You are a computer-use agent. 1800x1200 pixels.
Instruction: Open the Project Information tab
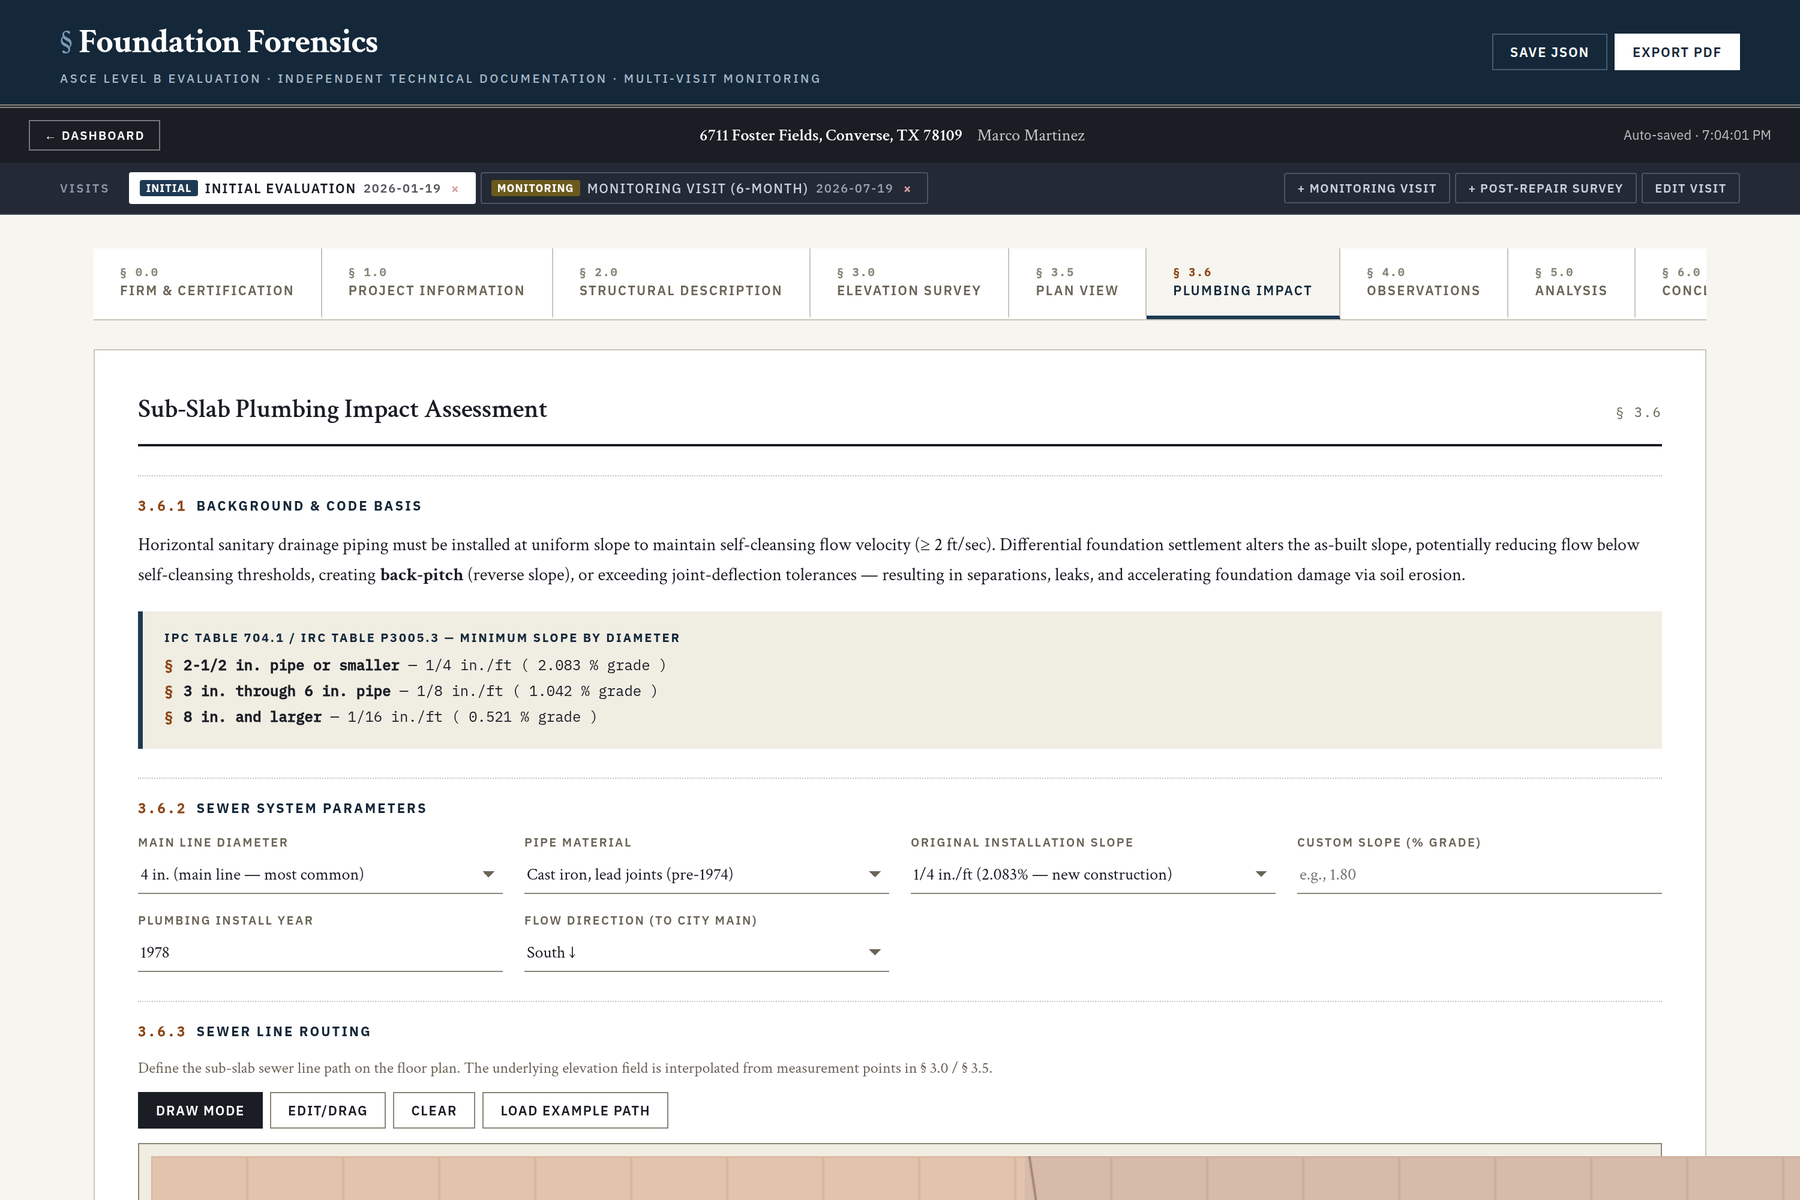pyautogui.click(x=436, y=283)
